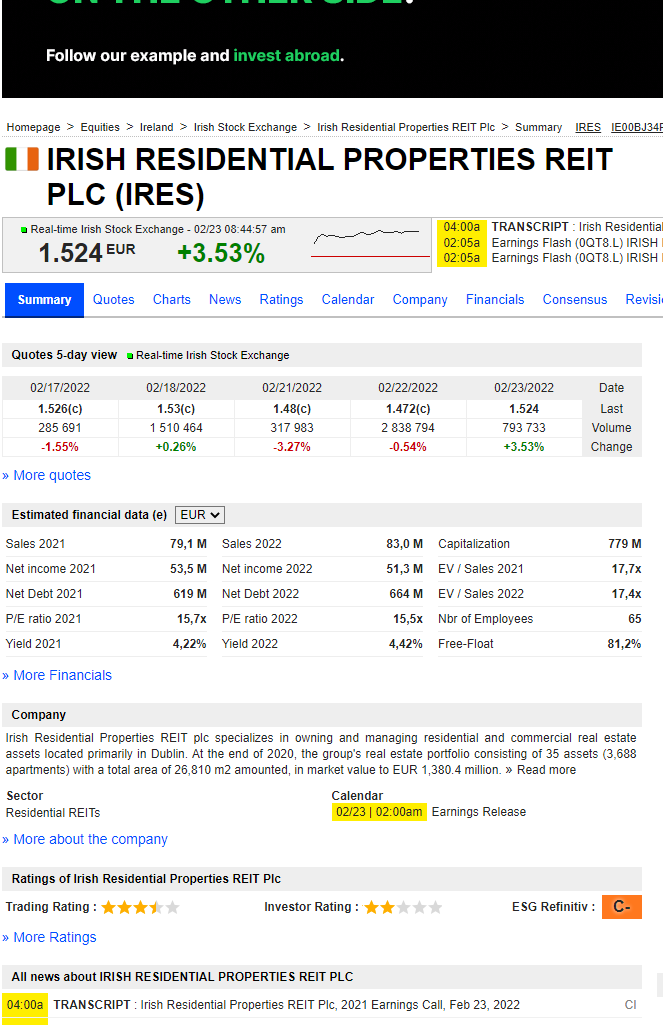
Task: Click the Nbr of Employees value 65
Action: [634, 619]
